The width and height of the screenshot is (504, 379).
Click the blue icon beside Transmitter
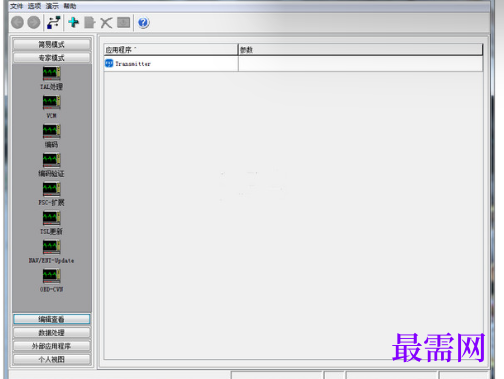109,63
